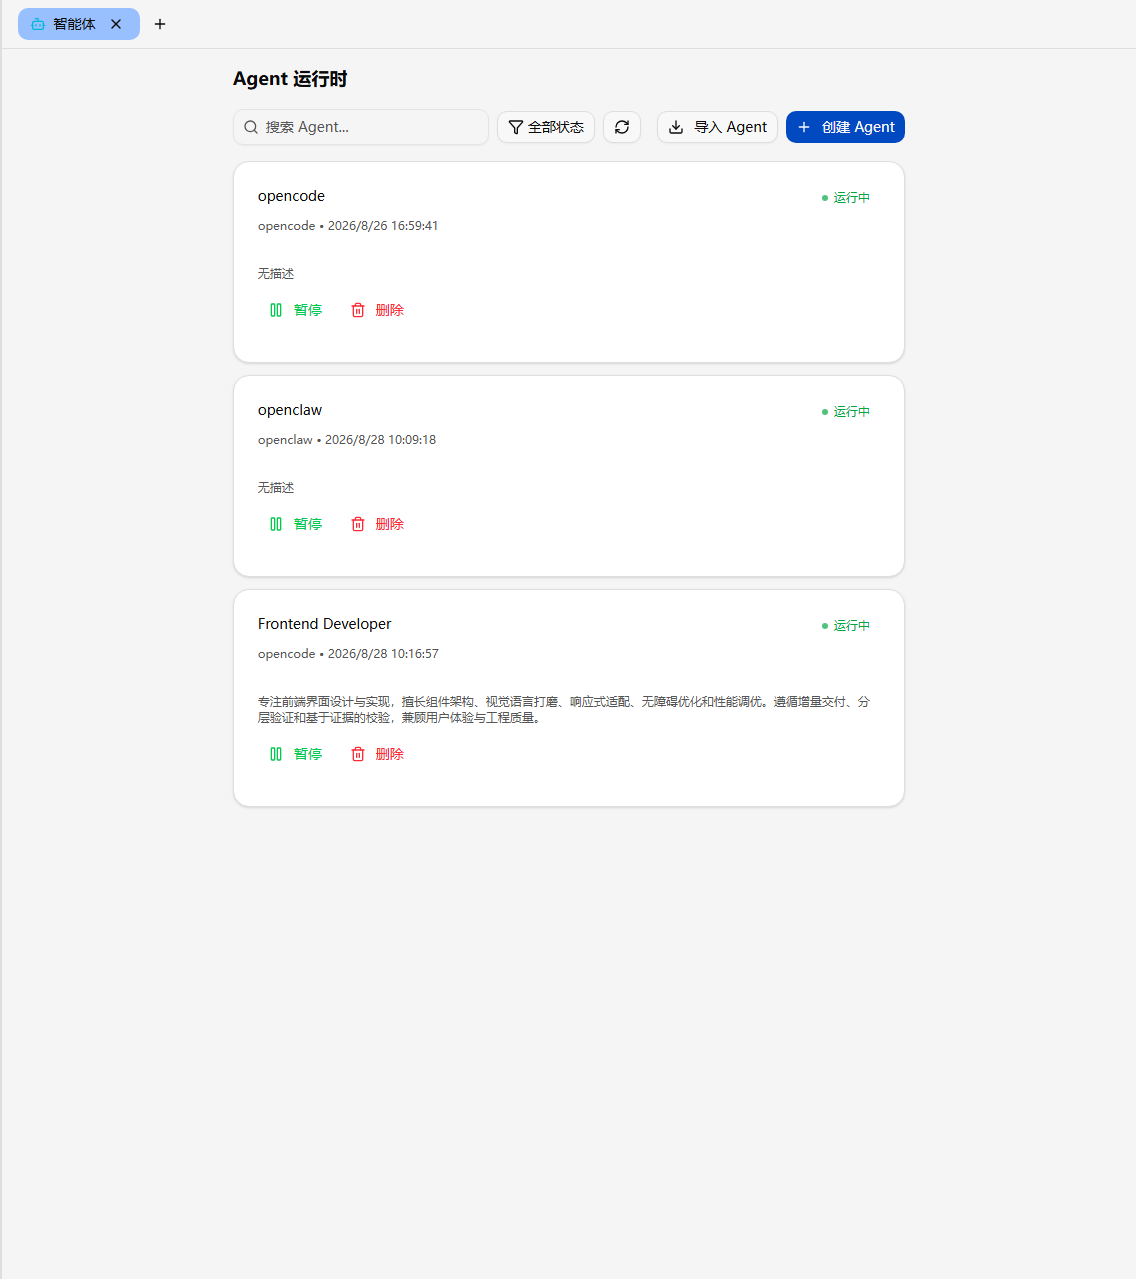Click the timestamp 2026/8/28 10:09:18
The image size is (1136, 1279).
[x=380, y=440]
